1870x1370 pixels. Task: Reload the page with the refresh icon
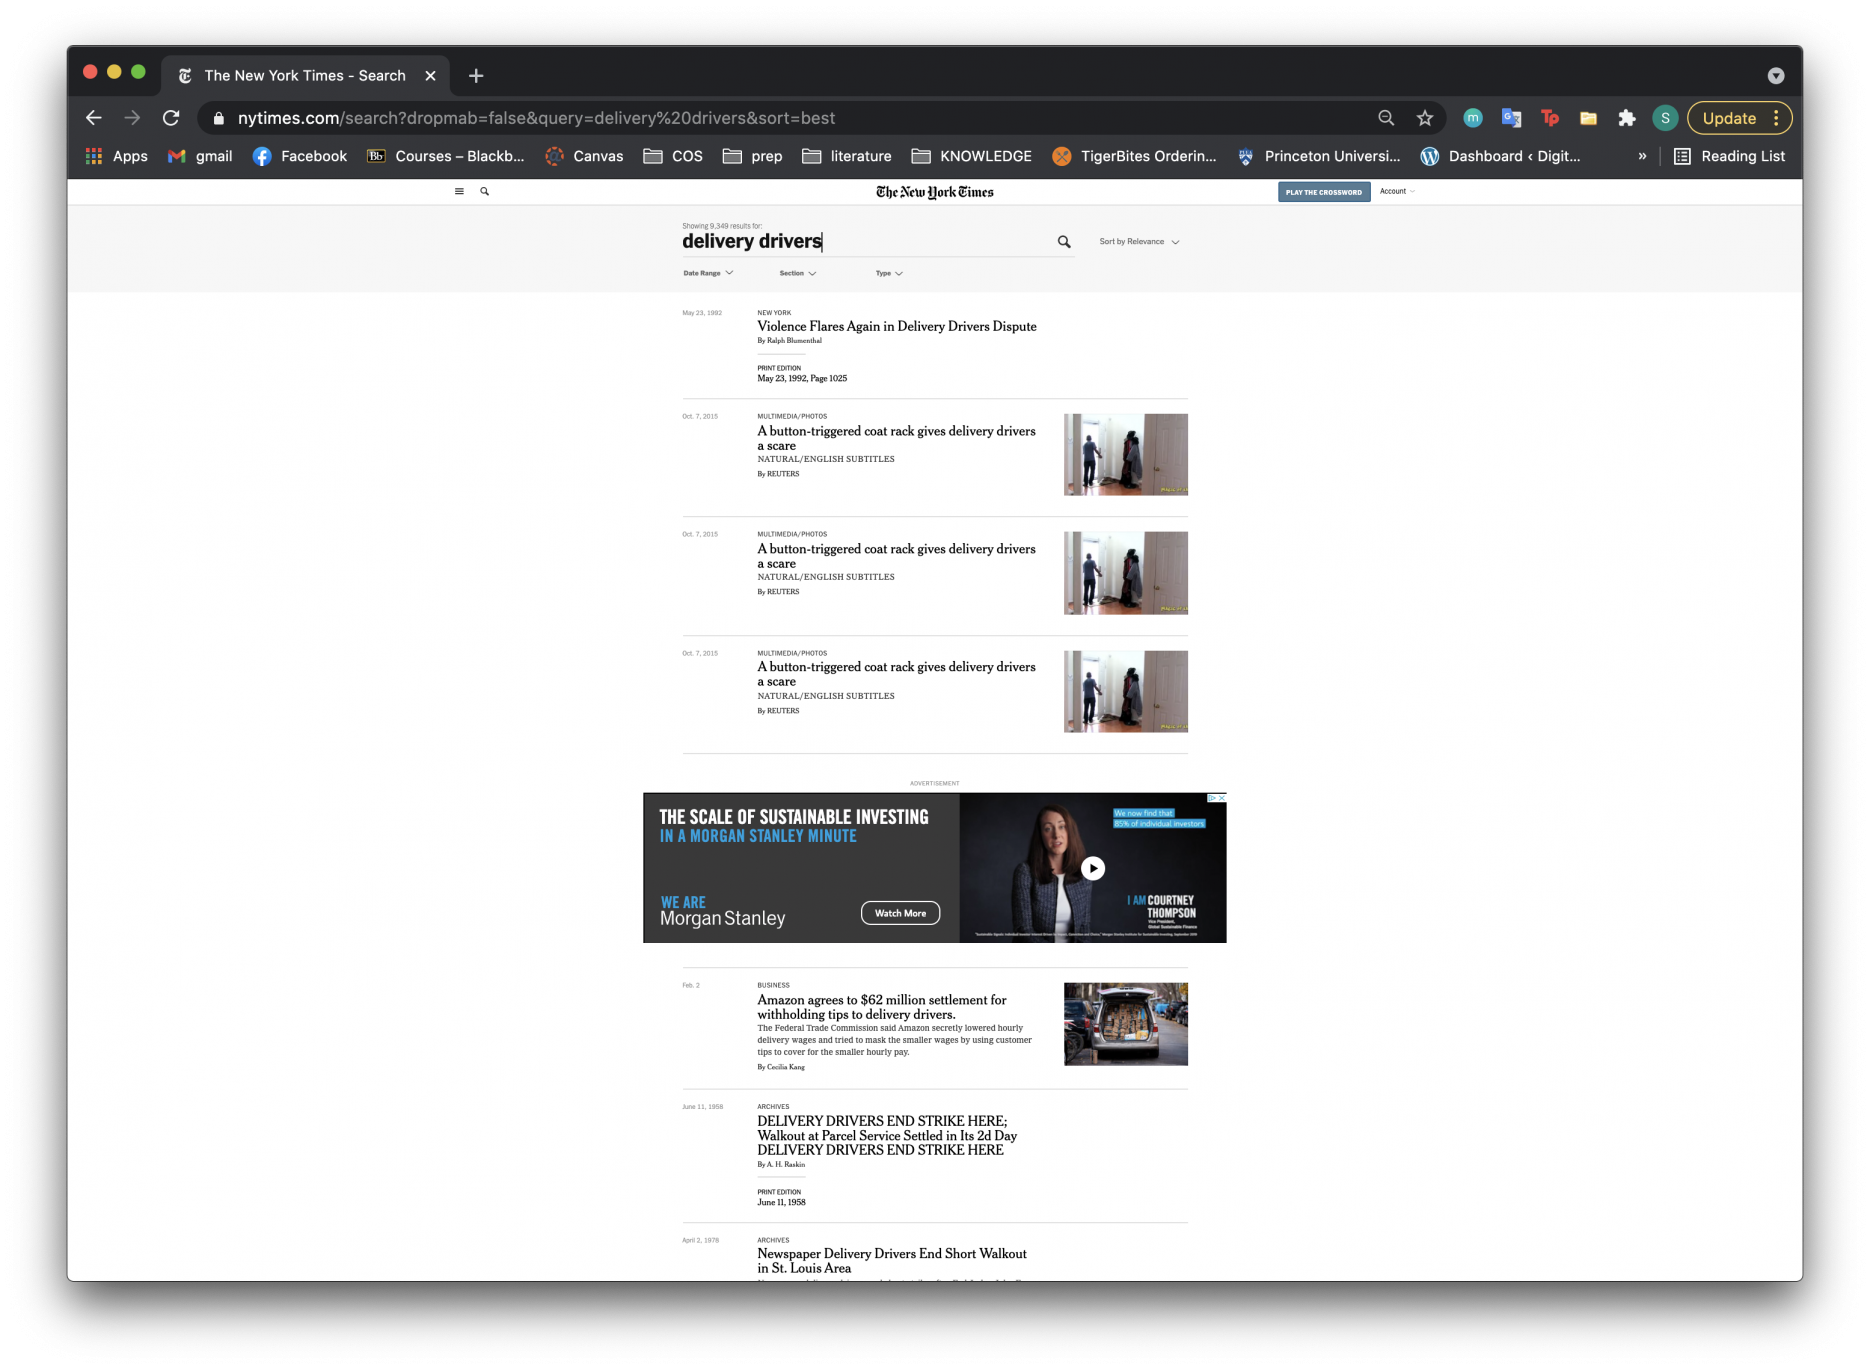click(171, 118)
